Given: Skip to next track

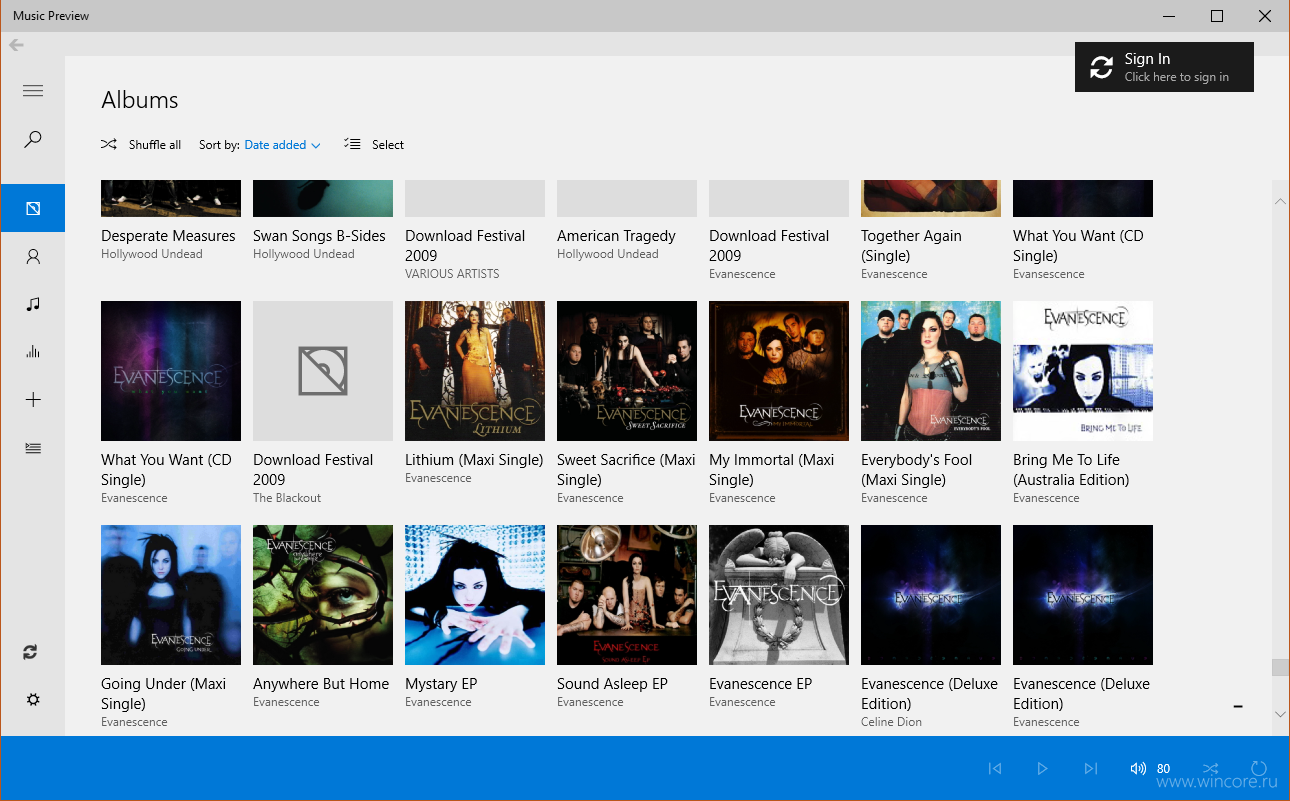Looking at the screenshot, I should point(1091,768).
